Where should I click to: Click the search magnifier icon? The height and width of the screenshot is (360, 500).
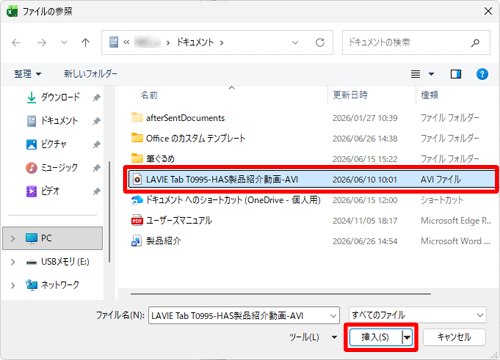pyautogui.click(x=475, y=43)
